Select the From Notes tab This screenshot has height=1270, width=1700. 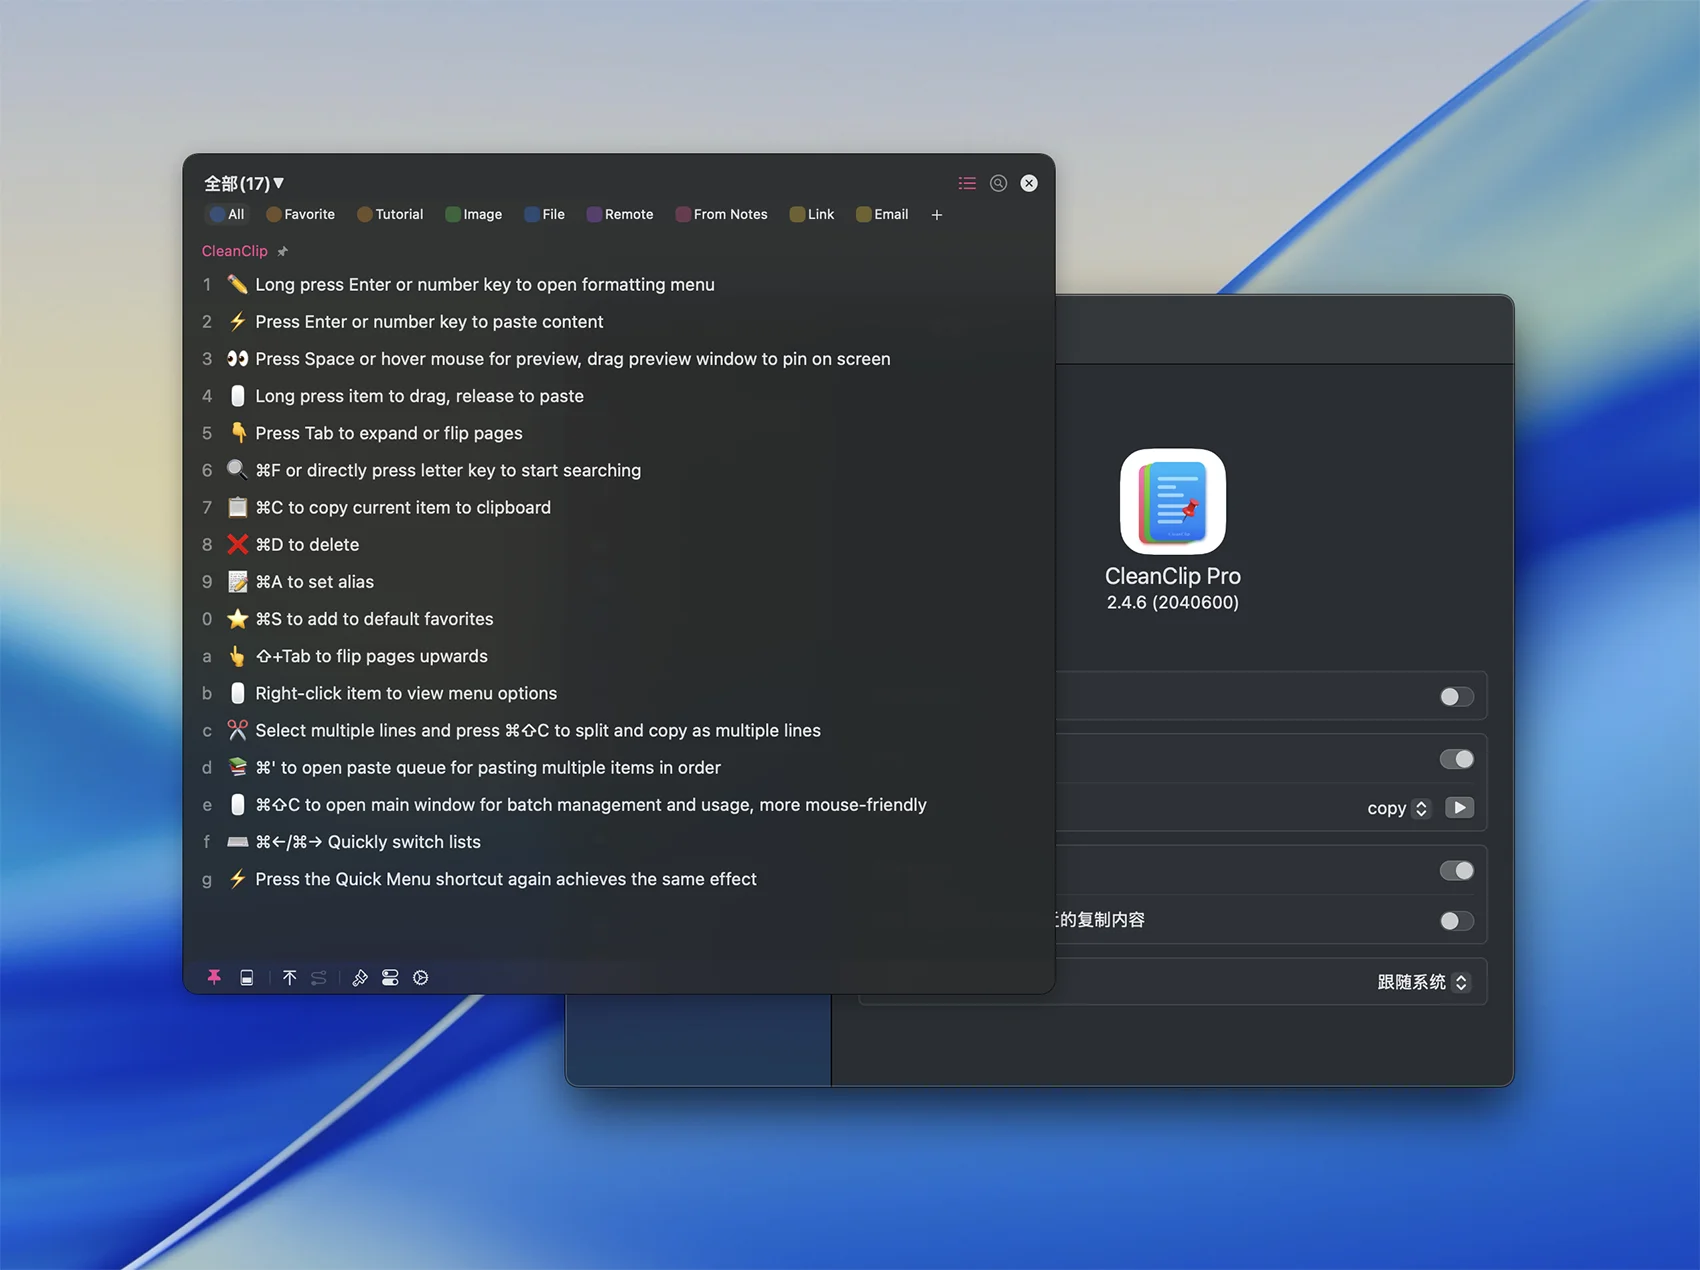722,215
